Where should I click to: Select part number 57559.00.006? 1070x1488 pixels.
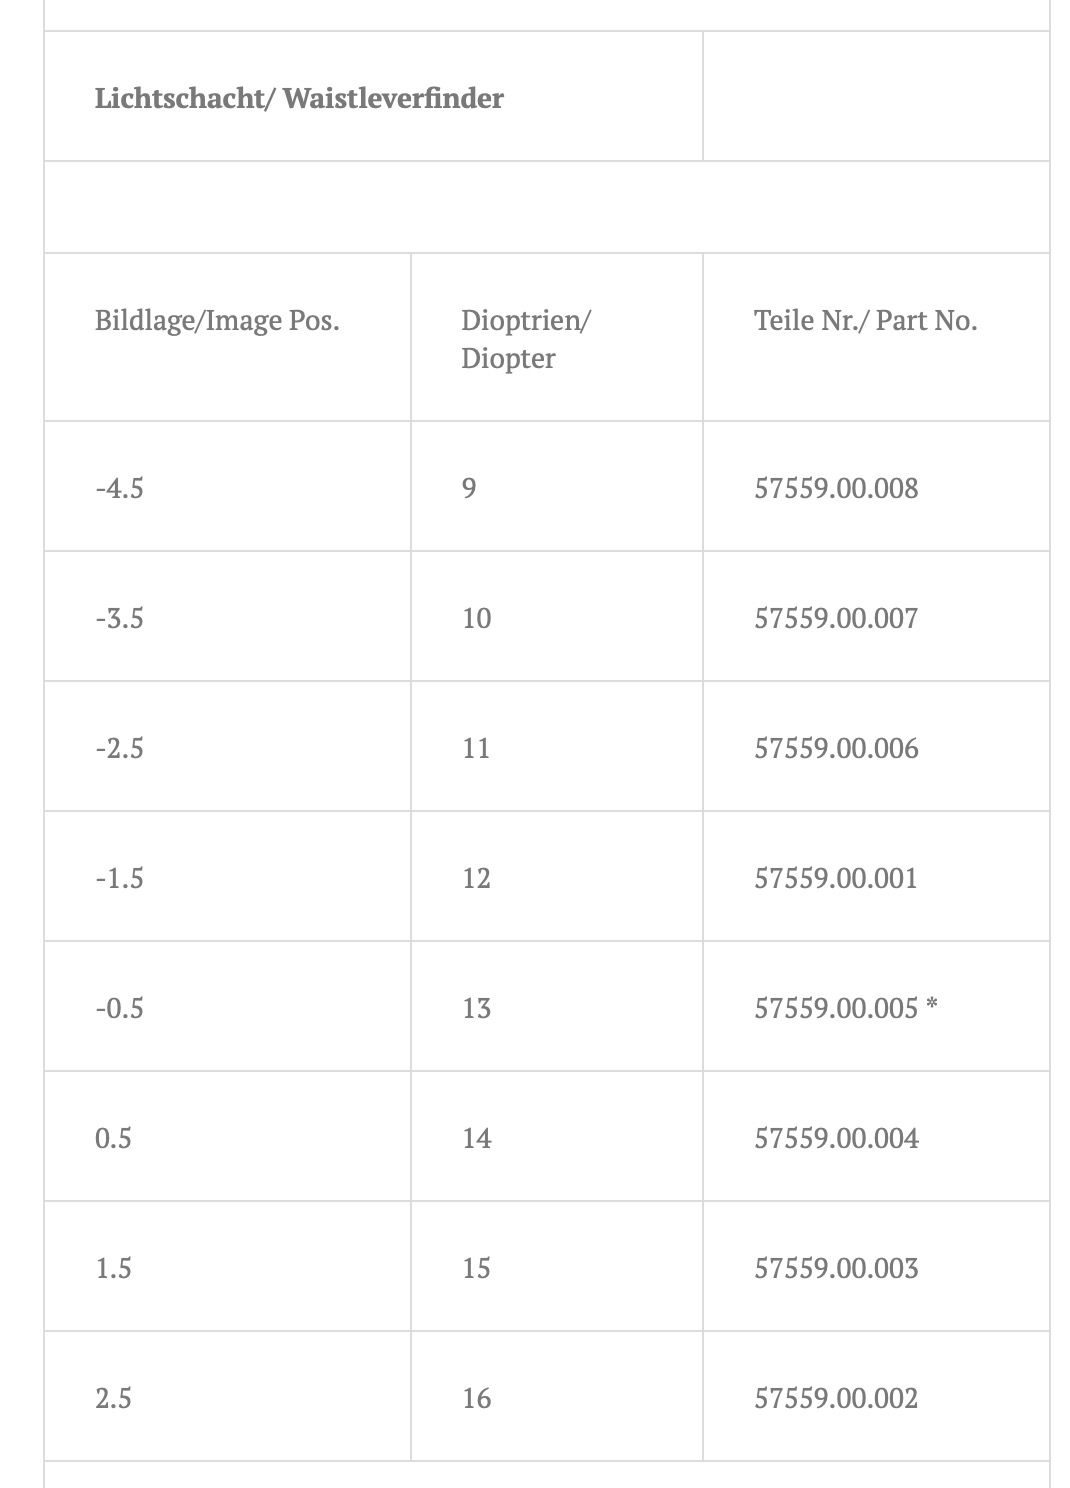[836, 748]
